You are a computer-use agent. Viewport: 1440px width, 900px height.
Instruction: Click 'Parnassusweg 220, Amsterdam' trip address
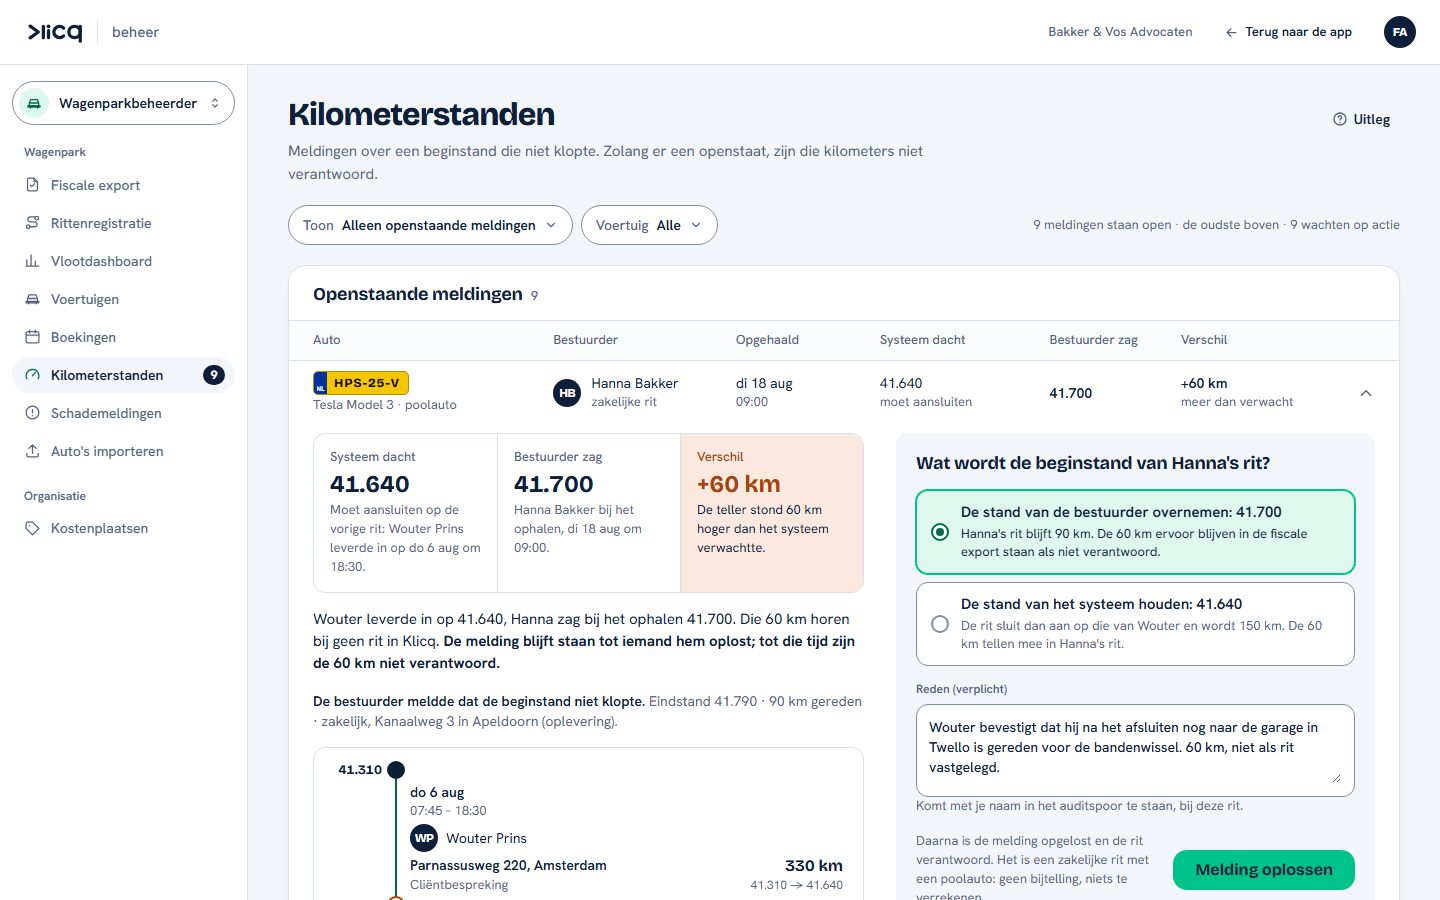(x=508, y=866)
